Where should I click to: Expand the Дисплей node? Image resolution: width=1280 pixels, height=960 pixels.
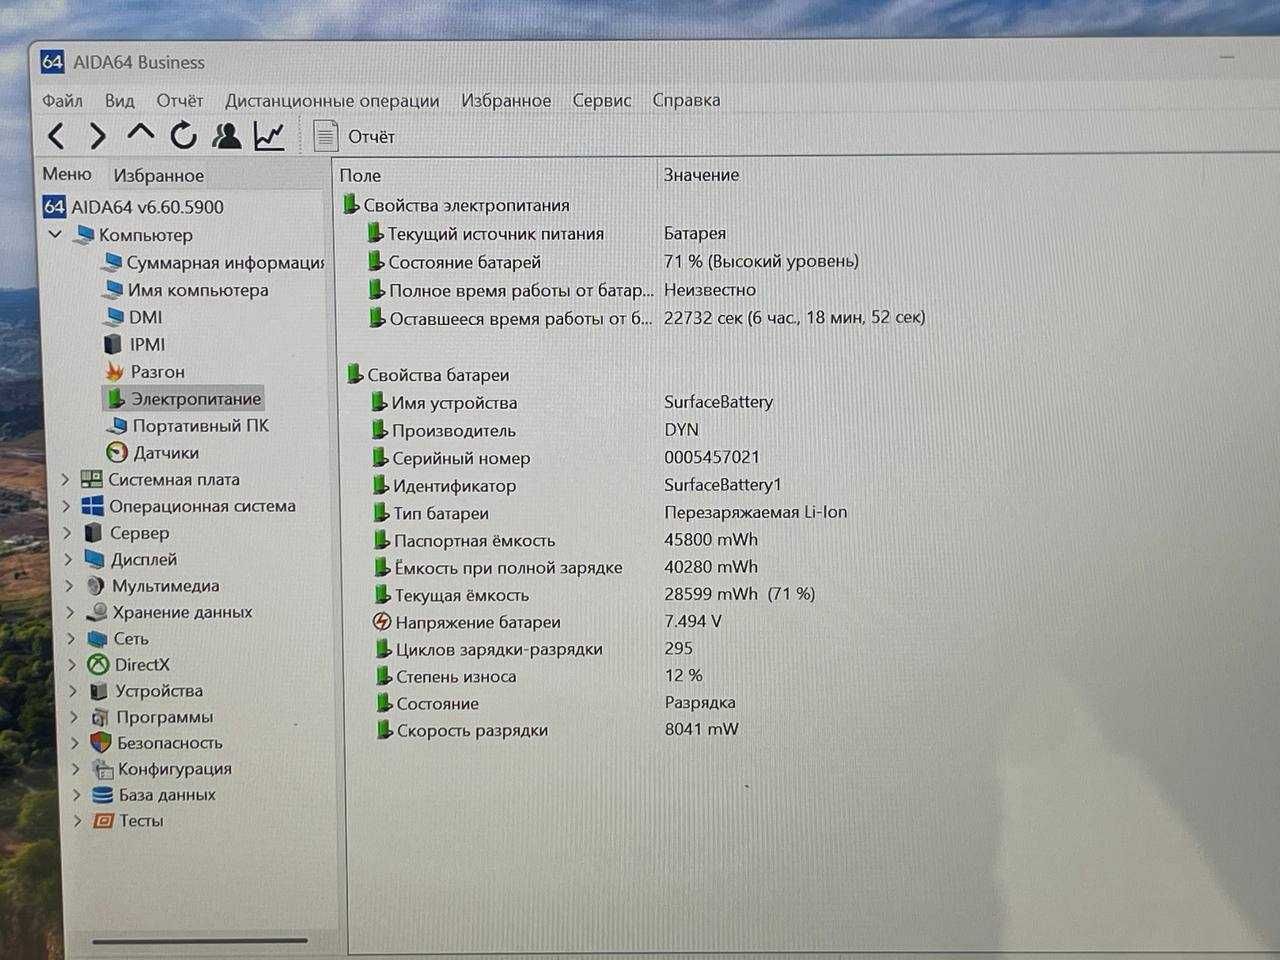tap(68, 559)
